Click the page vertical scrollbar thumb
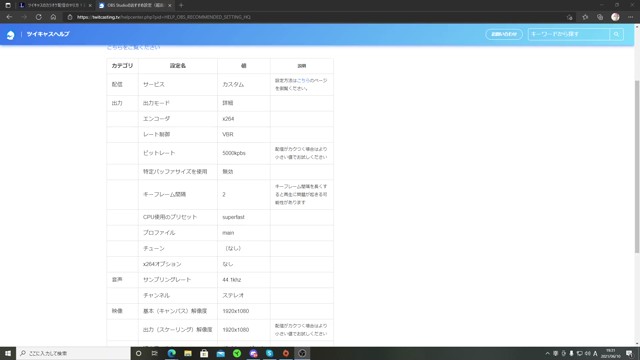The image size is (640, 360). (637, 167)
